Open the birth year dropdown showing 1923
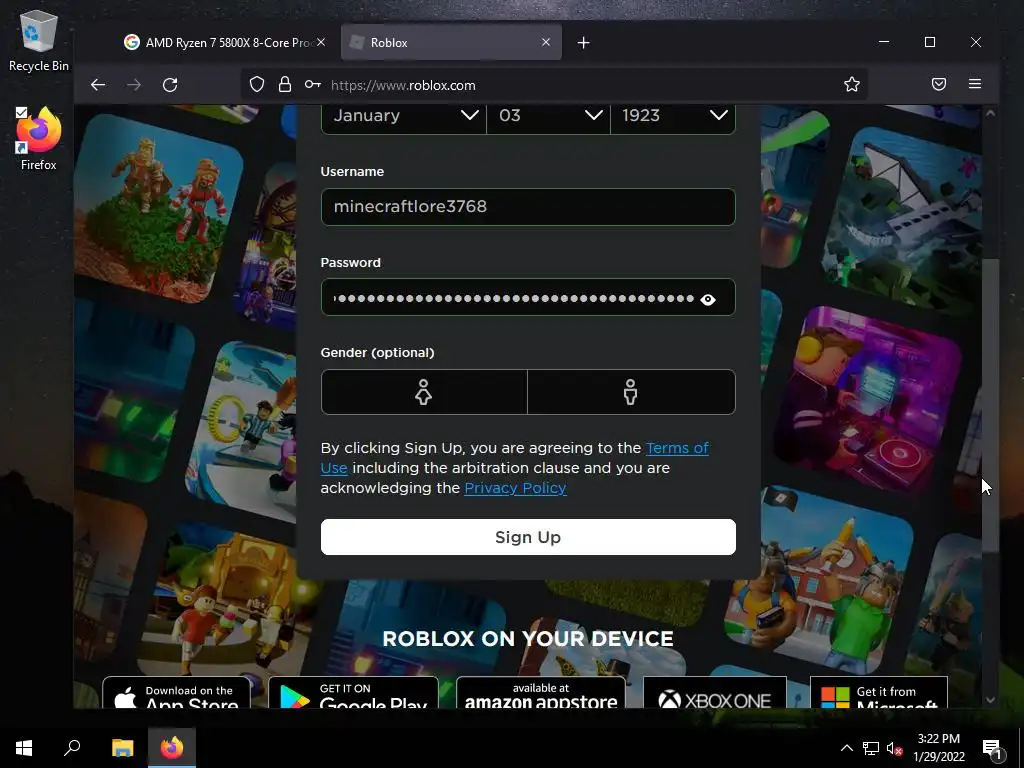 tap(673, 117)
